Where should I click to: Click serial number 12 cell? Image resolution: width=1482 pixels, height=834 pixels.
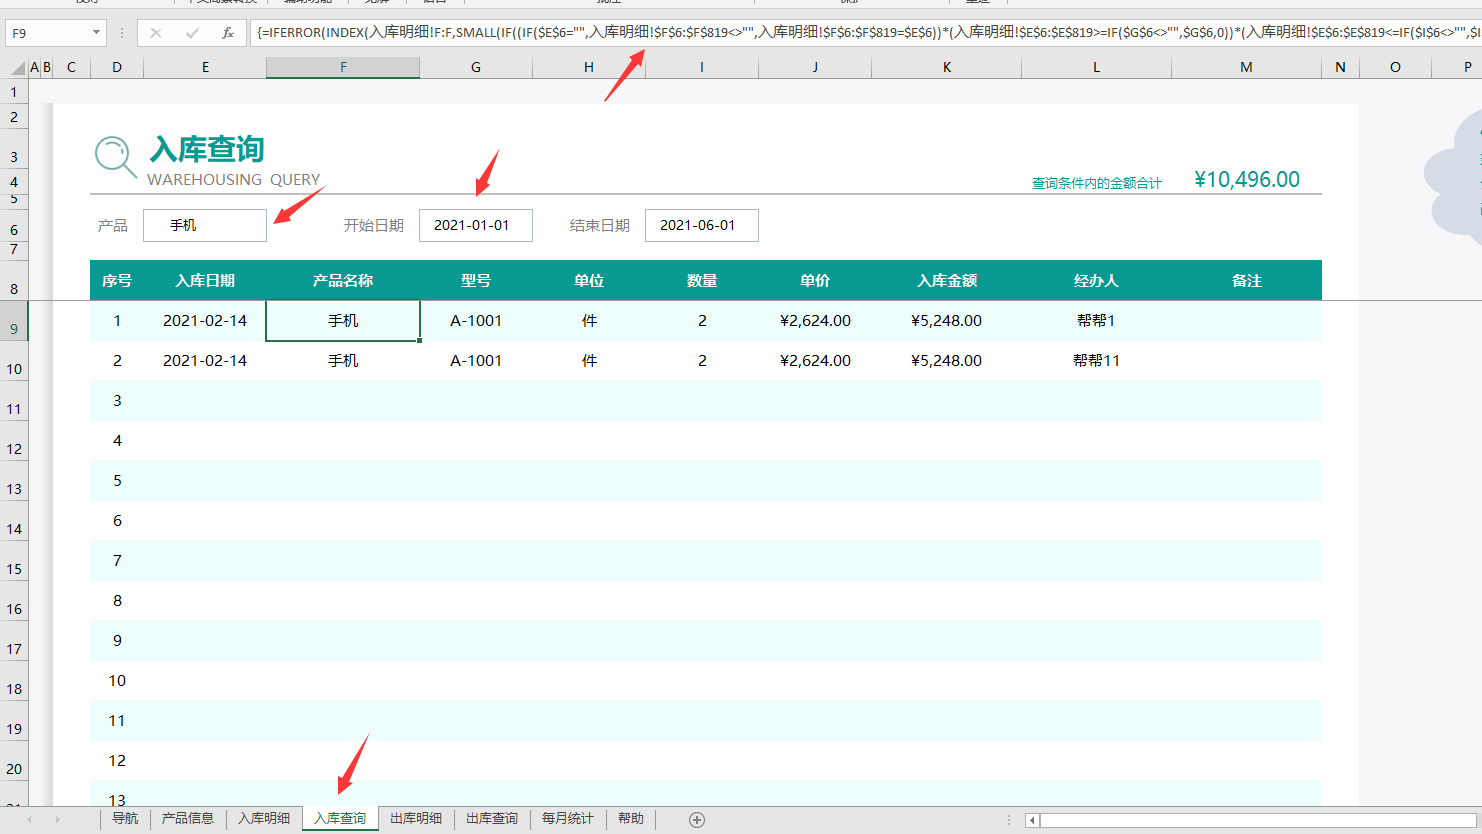(117, 761)
